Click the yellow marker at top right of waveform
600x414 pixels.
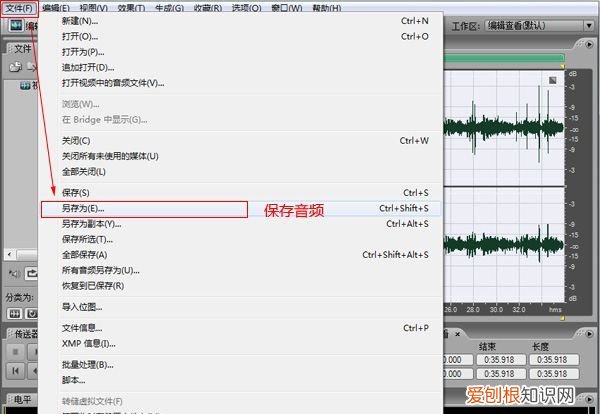coord(562,66)
